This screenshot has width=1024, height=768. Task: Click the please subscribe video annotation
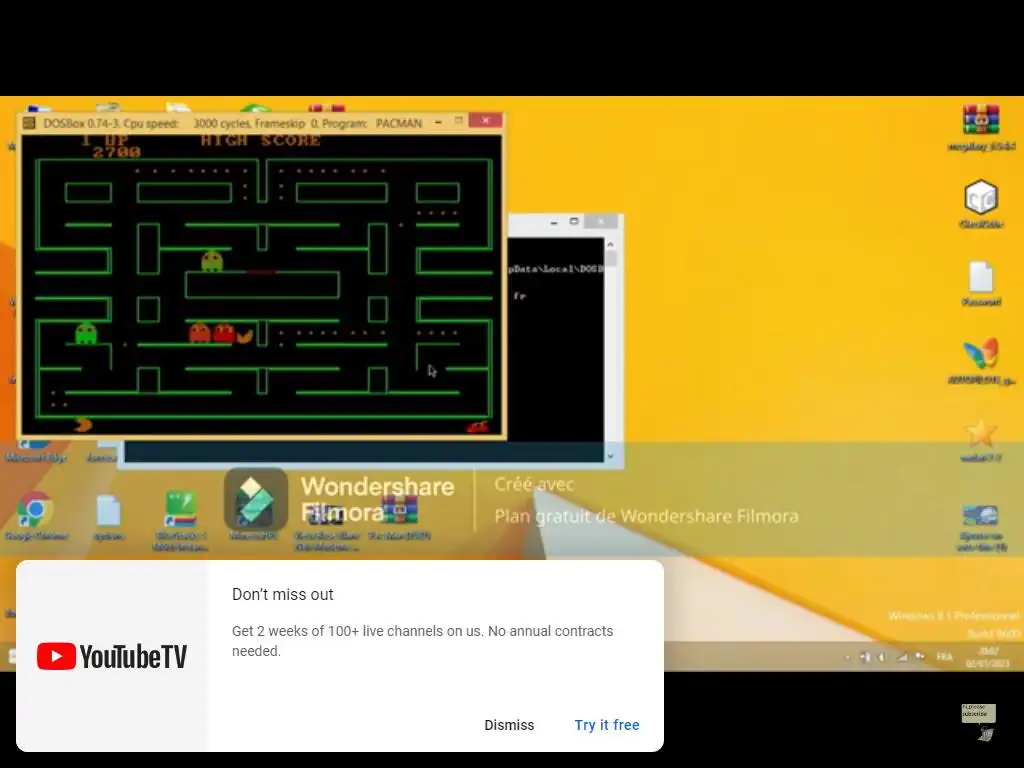[x=978, y=712]
